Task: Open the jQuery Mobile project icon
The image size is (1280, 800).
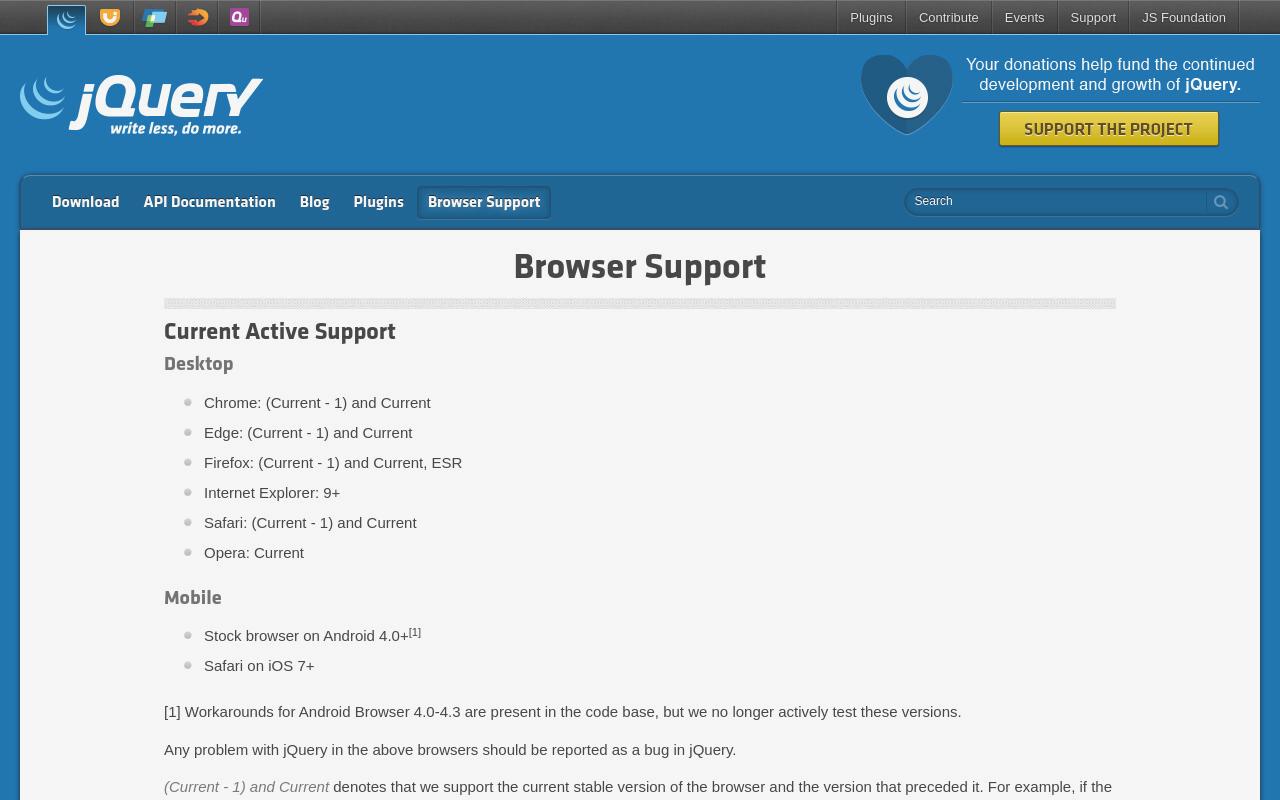Action: [154, 17]
